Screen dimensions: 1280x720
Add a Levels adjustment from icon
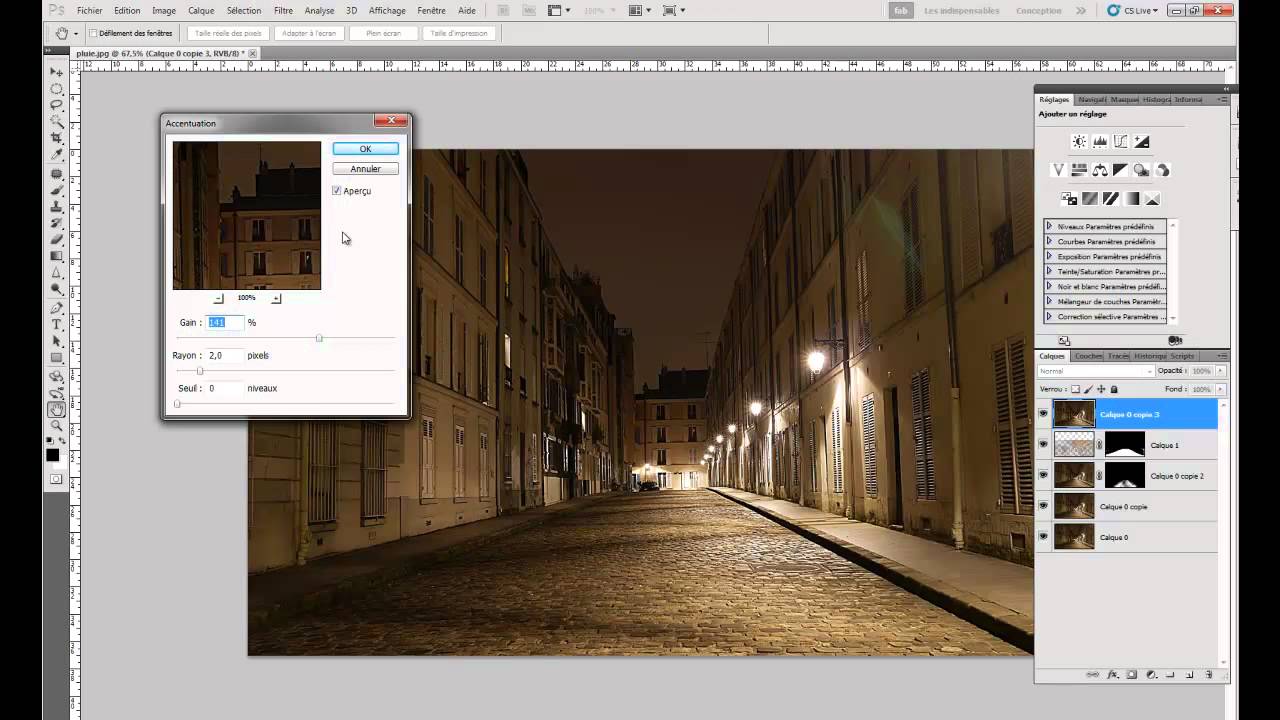tap(1100, 142)
